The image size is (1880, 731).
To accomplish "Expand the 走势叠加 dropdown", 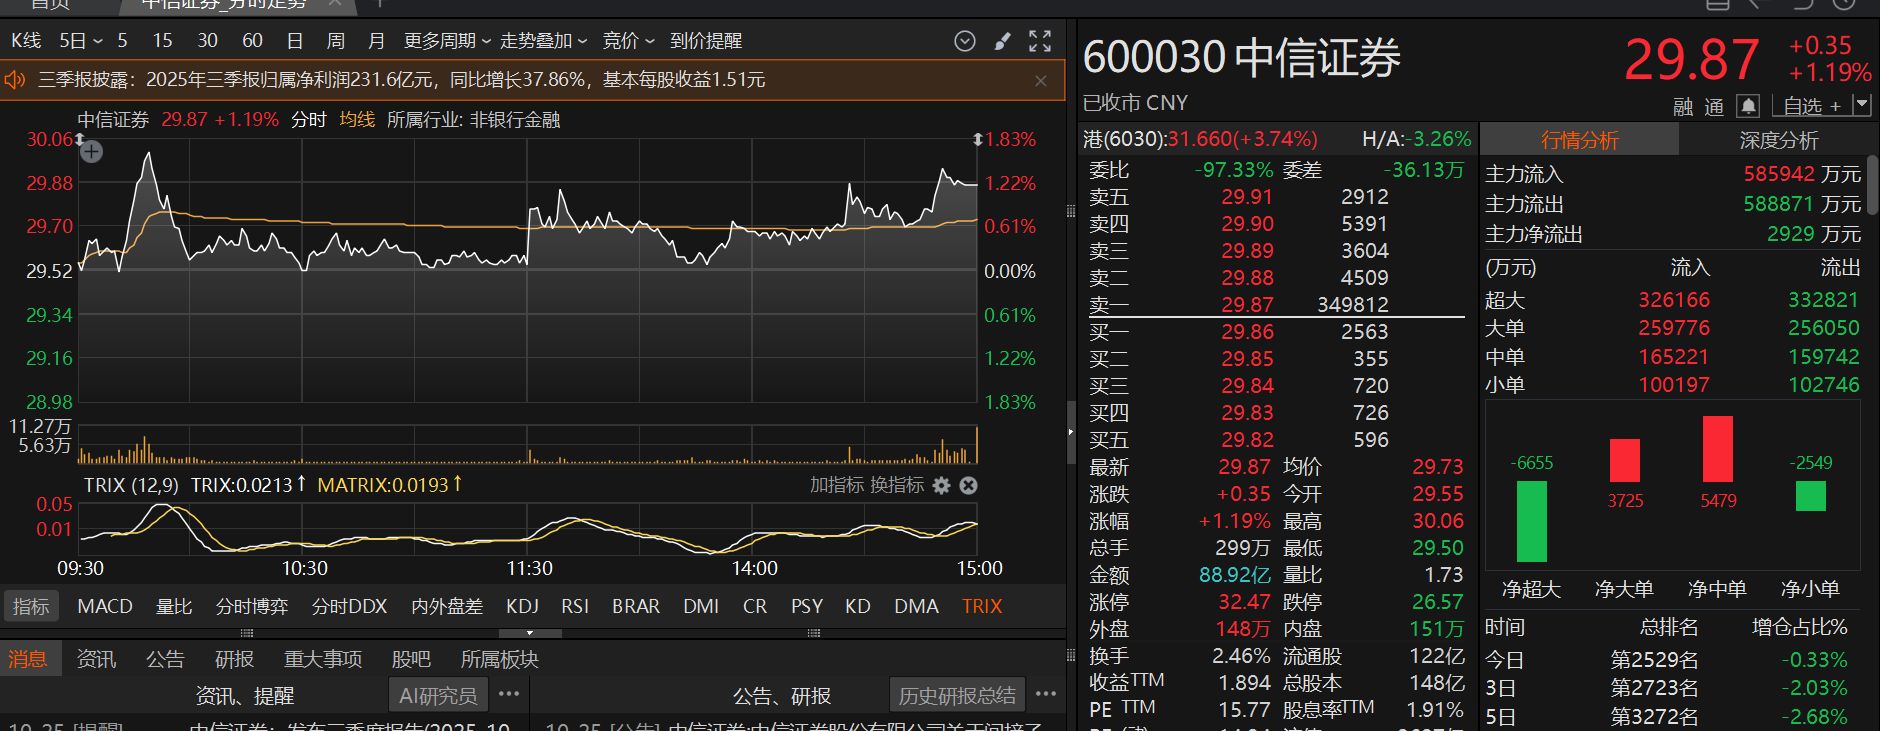I will pyautogui.click(x=543, y=41).
